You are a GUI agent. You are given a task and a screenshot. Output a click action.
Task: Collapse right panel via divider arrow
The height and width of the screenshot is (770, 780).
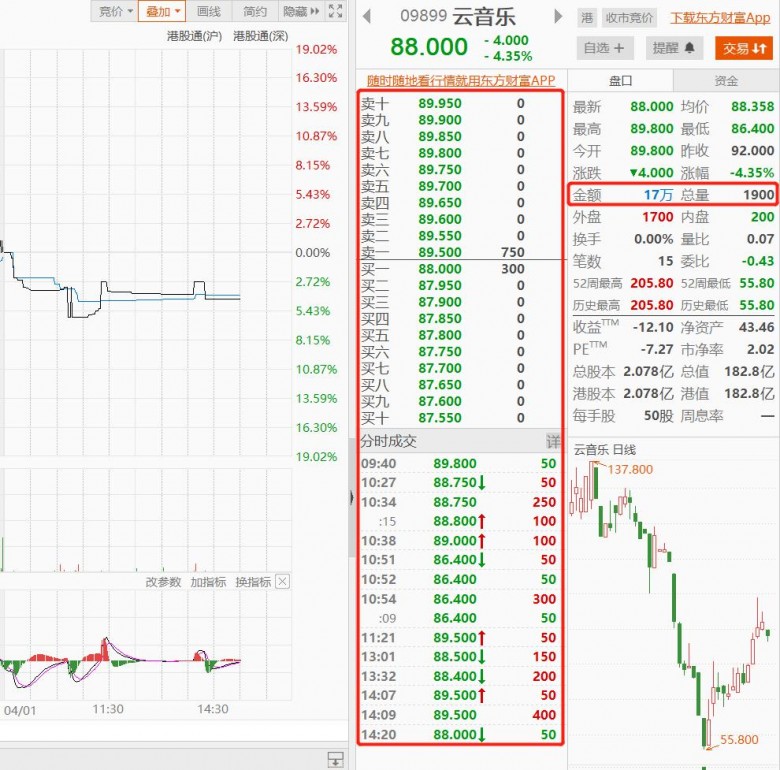pos(351,497)
